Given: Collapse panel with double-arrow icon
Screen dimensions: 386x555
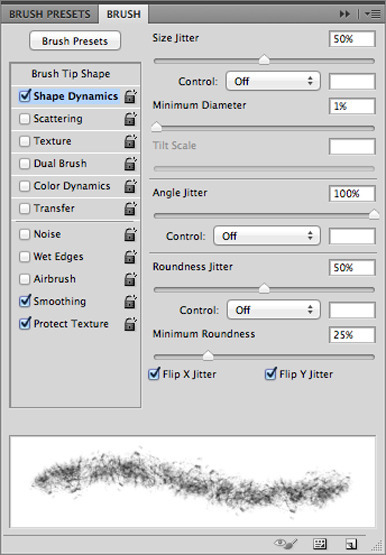Looking at the screenshot, I should (345, 14).
